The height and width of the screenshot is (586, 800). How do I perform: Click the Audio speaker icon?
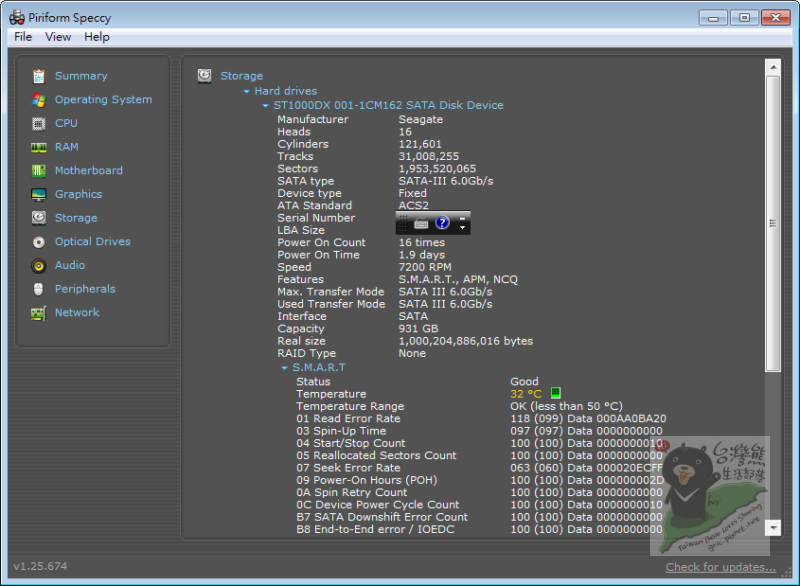coord(39,266)
